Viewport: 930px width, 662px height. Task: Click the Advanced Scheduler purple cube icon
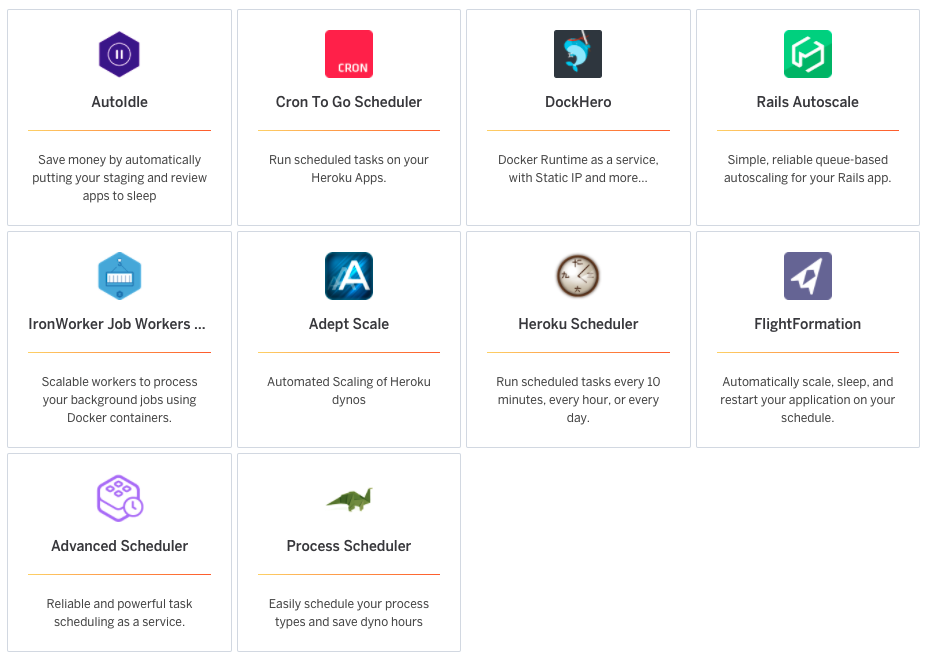119,498
